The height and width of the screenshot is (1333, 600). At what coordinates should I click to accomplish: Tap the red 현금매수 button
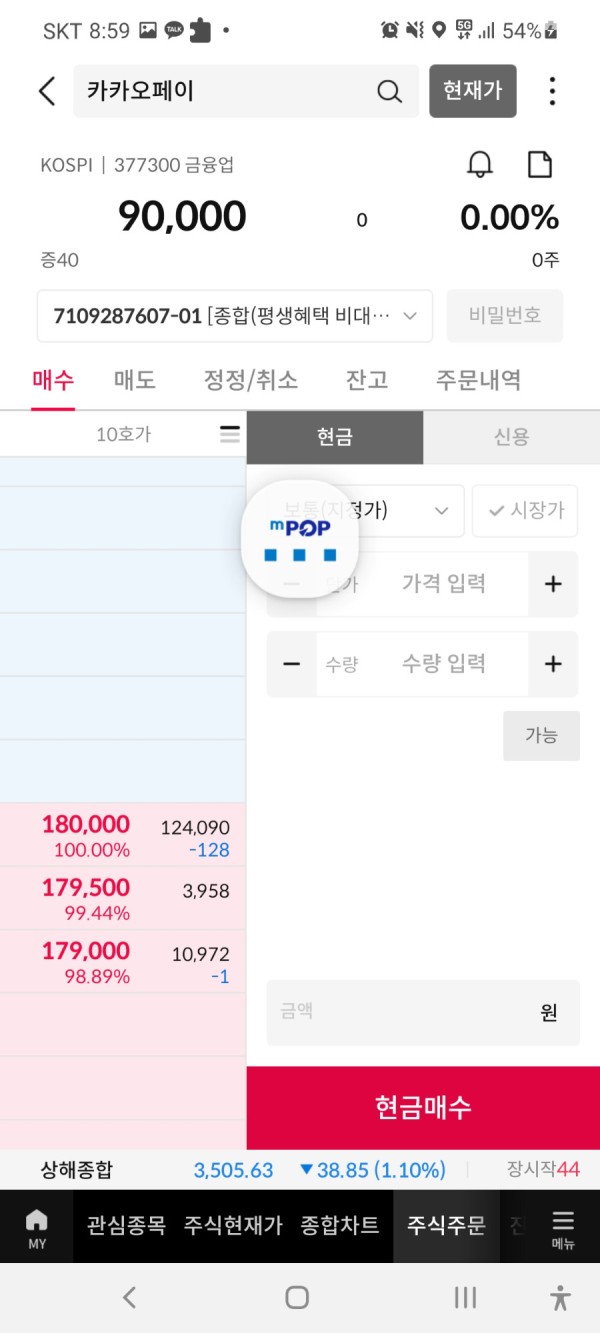423,1107
